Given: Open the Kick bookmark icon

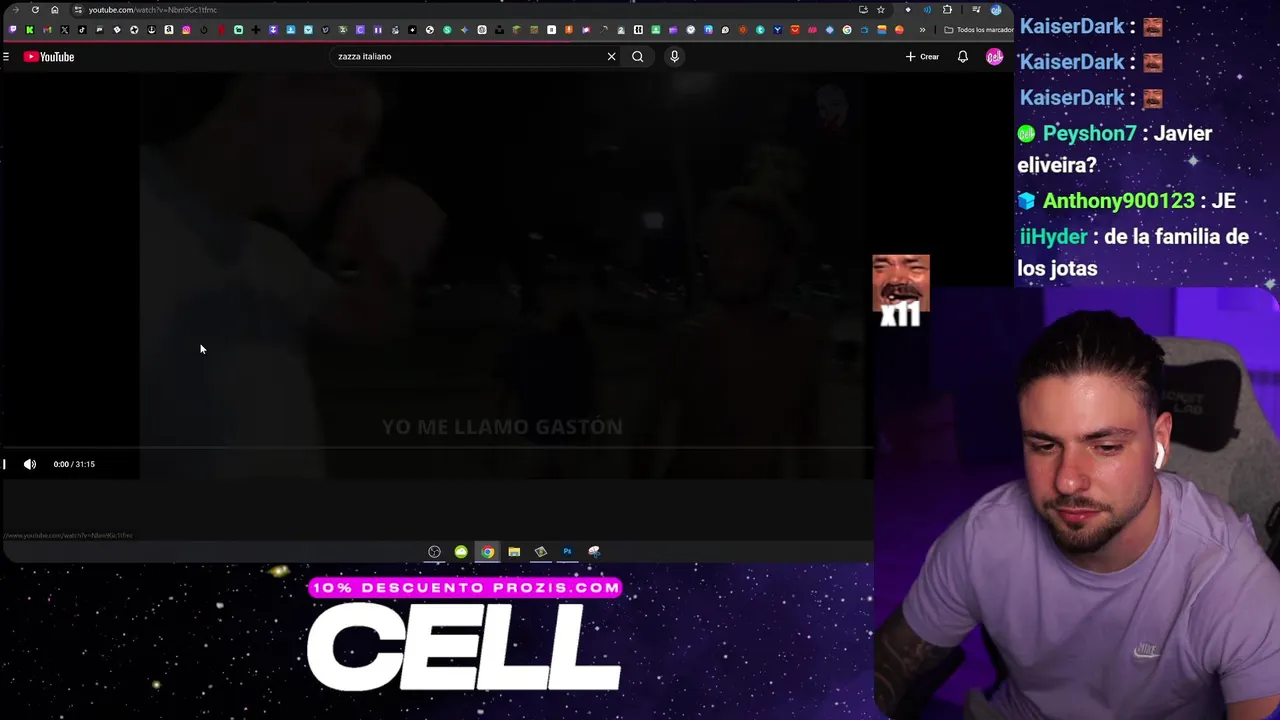Looking at the screenshot, I should point(30,30).
